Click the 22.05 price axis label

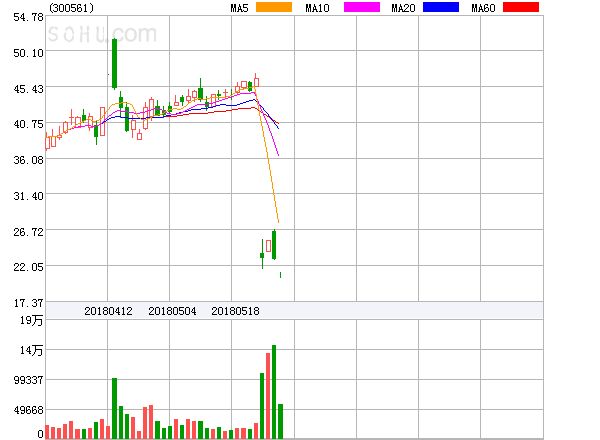point(28,267)
